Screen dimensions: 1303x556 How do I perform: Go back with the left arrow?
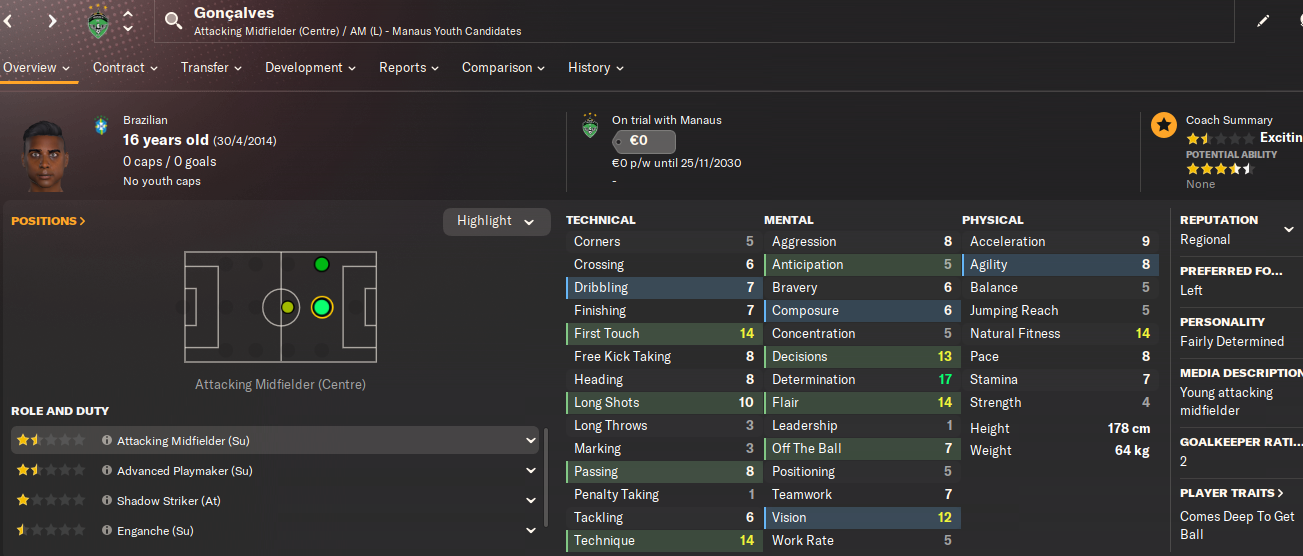point(7,20)
